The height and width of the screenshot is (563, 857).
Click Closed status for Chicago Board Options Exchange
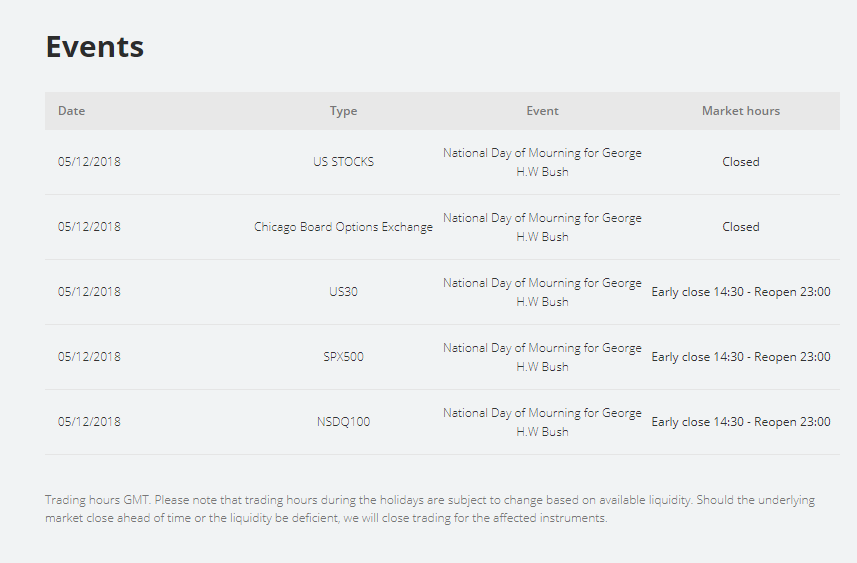pyautogui.click(x=740, y=227)
